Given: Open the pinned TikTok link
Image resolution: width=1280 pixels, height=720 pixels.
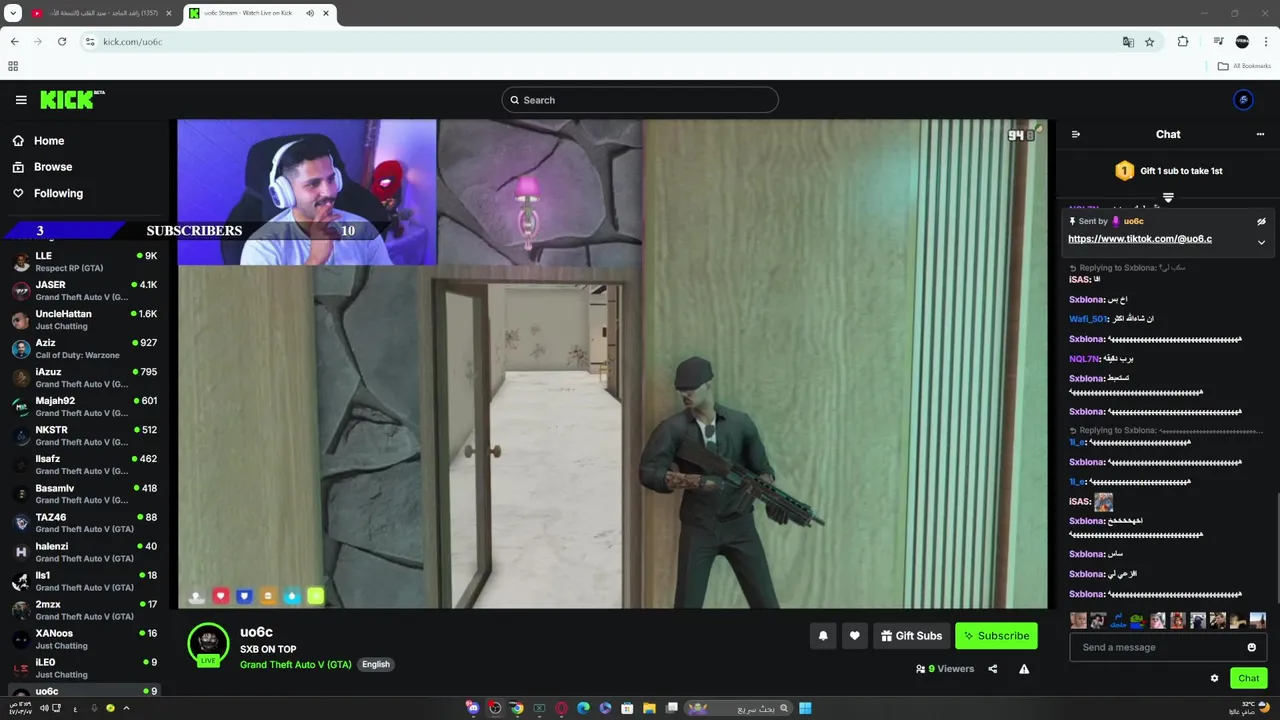Looking at the screenshot, I should pyautogui.click(x=1140, y=239).
